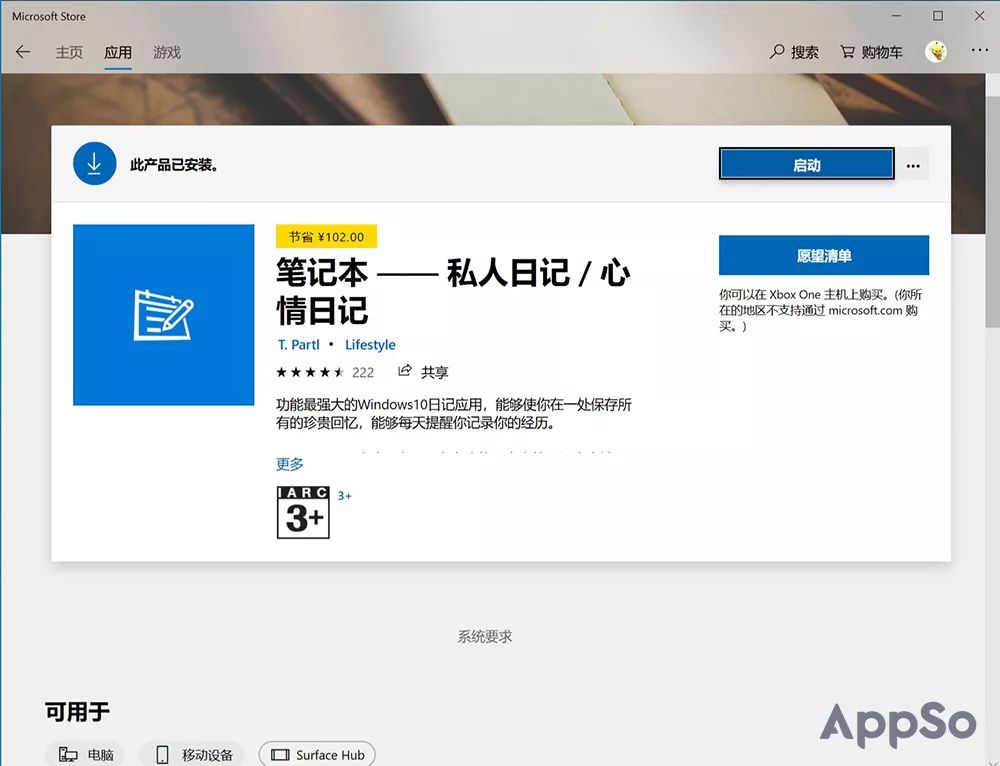Click 此产品已安装 status text
Viewport: 1000px width, 766px height.
point(175,165)
